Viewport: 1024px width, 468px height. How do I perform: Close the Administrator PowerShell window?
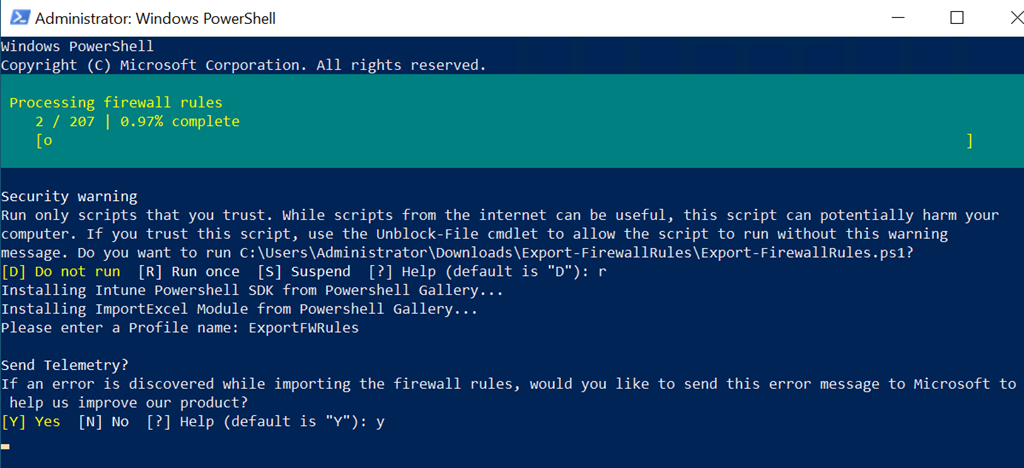pyautogui.click(x=1000, y=18)
